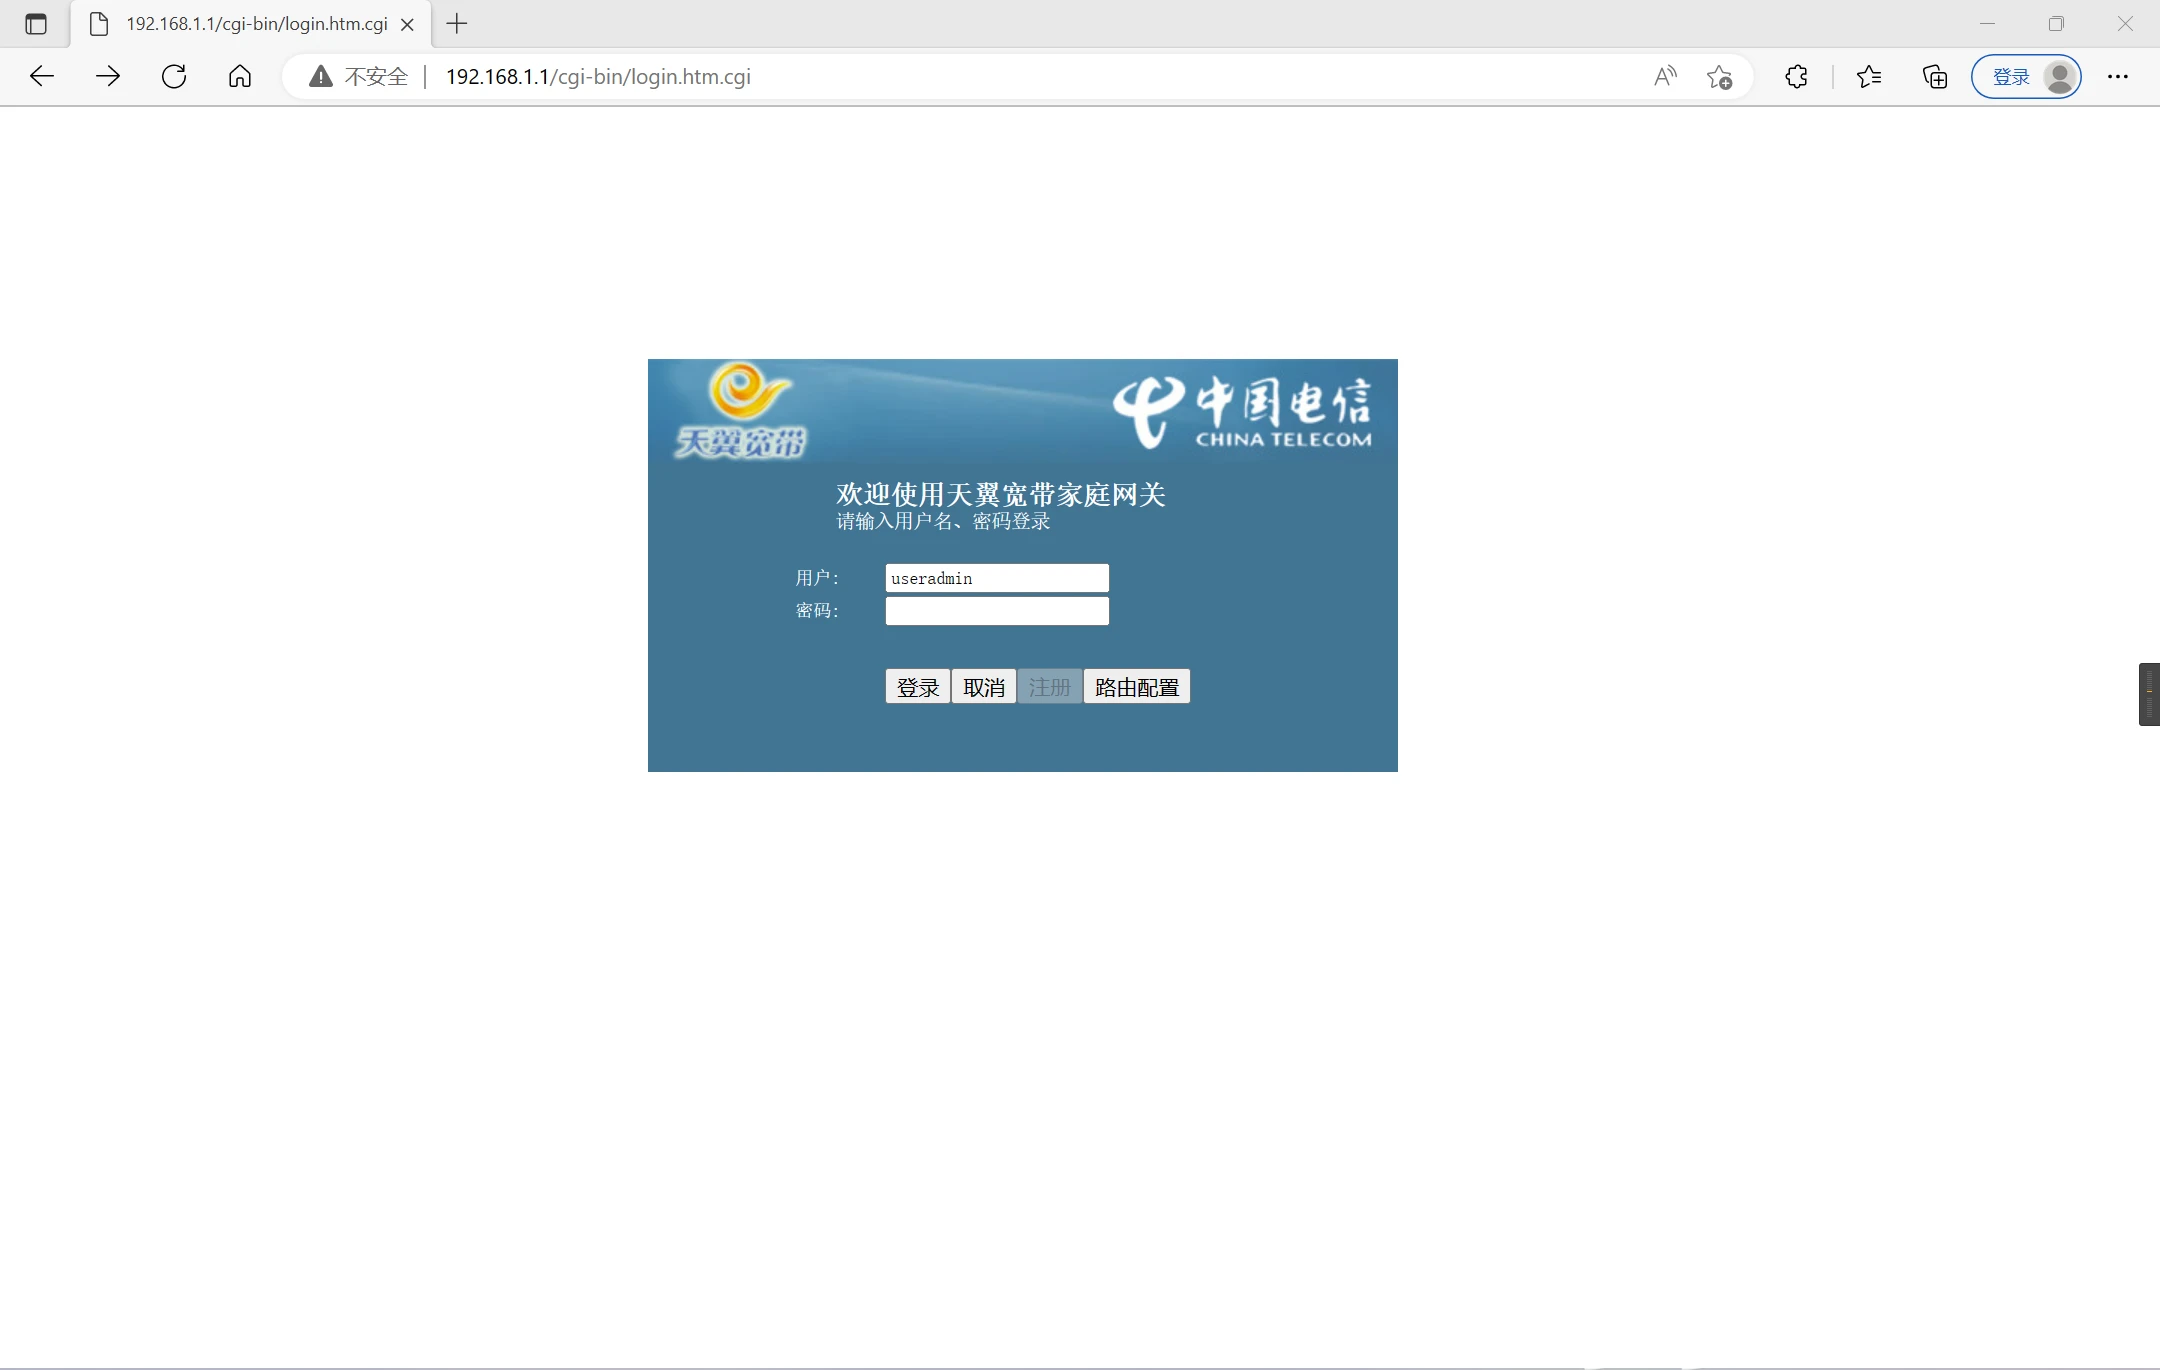This screenshot has height=1370, width=2160.
Task: Open a new browser tab
Action: pos(457,24)
